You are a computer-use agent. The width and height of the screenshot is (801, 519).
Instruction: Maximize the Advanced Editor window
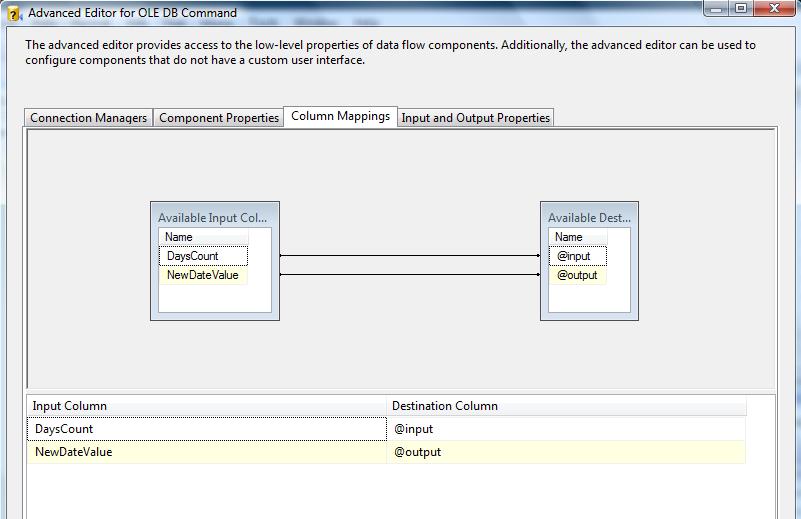(x=740, y=9)
